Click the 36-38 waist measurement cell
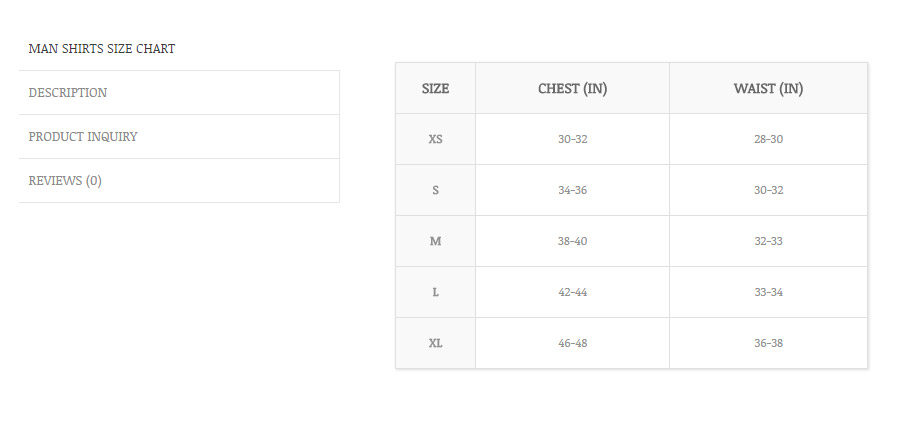915x423 pixels. point(768,344)
